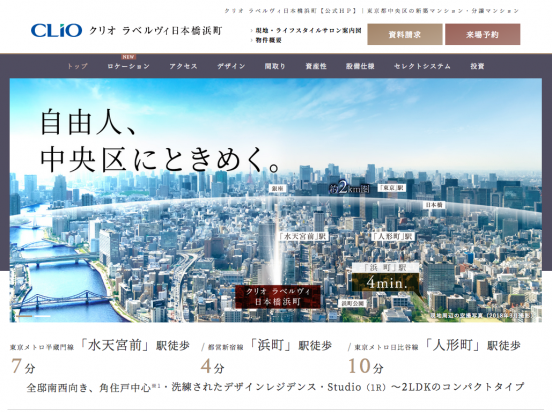Click the 「水天宮前」駅 label on the photo

[x=303, y=236]
